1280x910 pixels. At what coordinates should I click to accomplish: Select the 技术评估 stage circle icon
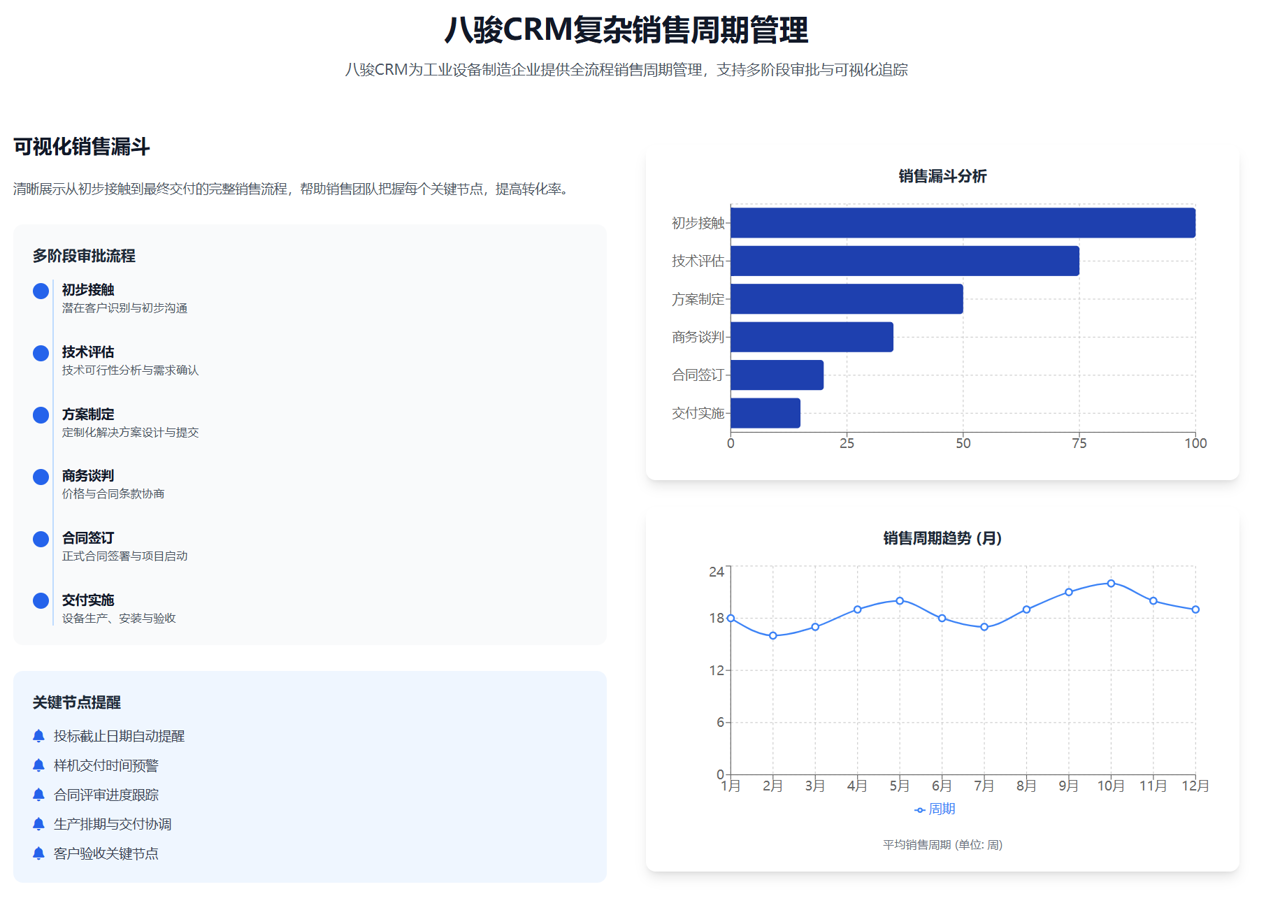(x=40, y=352)
